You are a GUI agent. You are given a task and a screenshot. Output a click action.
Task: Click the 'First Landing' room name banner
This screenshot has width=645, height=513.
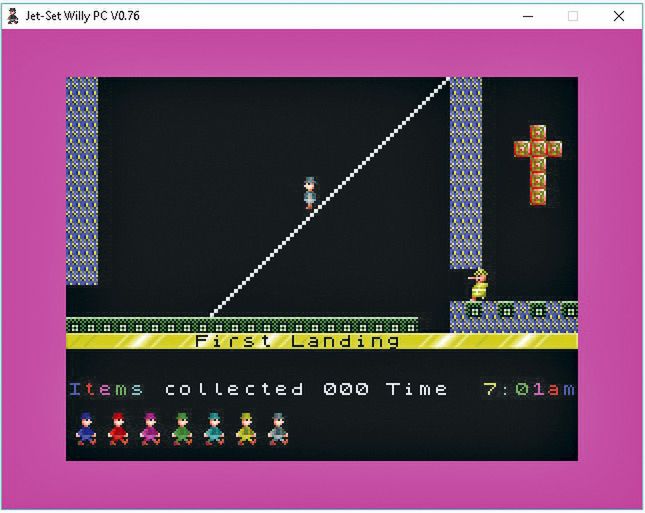pyautogui.click(x=322, y=341)
